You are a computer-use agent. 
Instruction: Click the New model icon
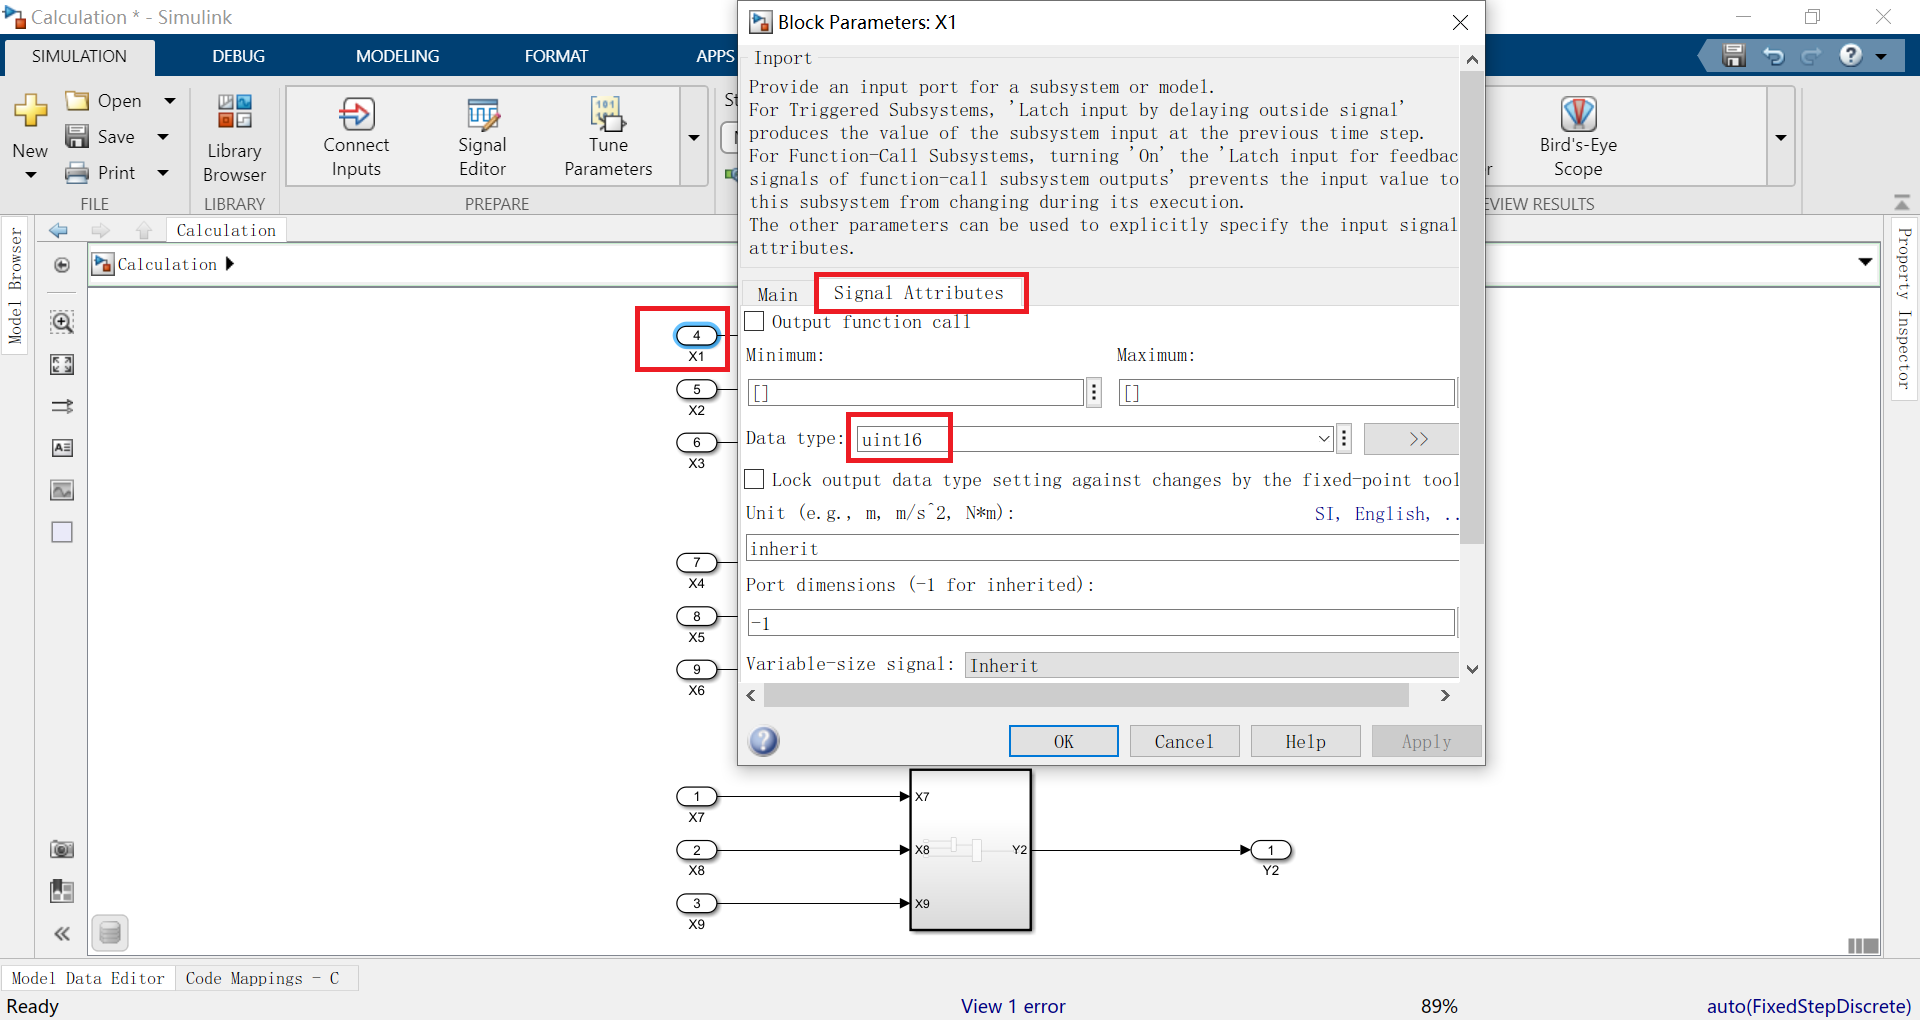[x=30, y=112]
